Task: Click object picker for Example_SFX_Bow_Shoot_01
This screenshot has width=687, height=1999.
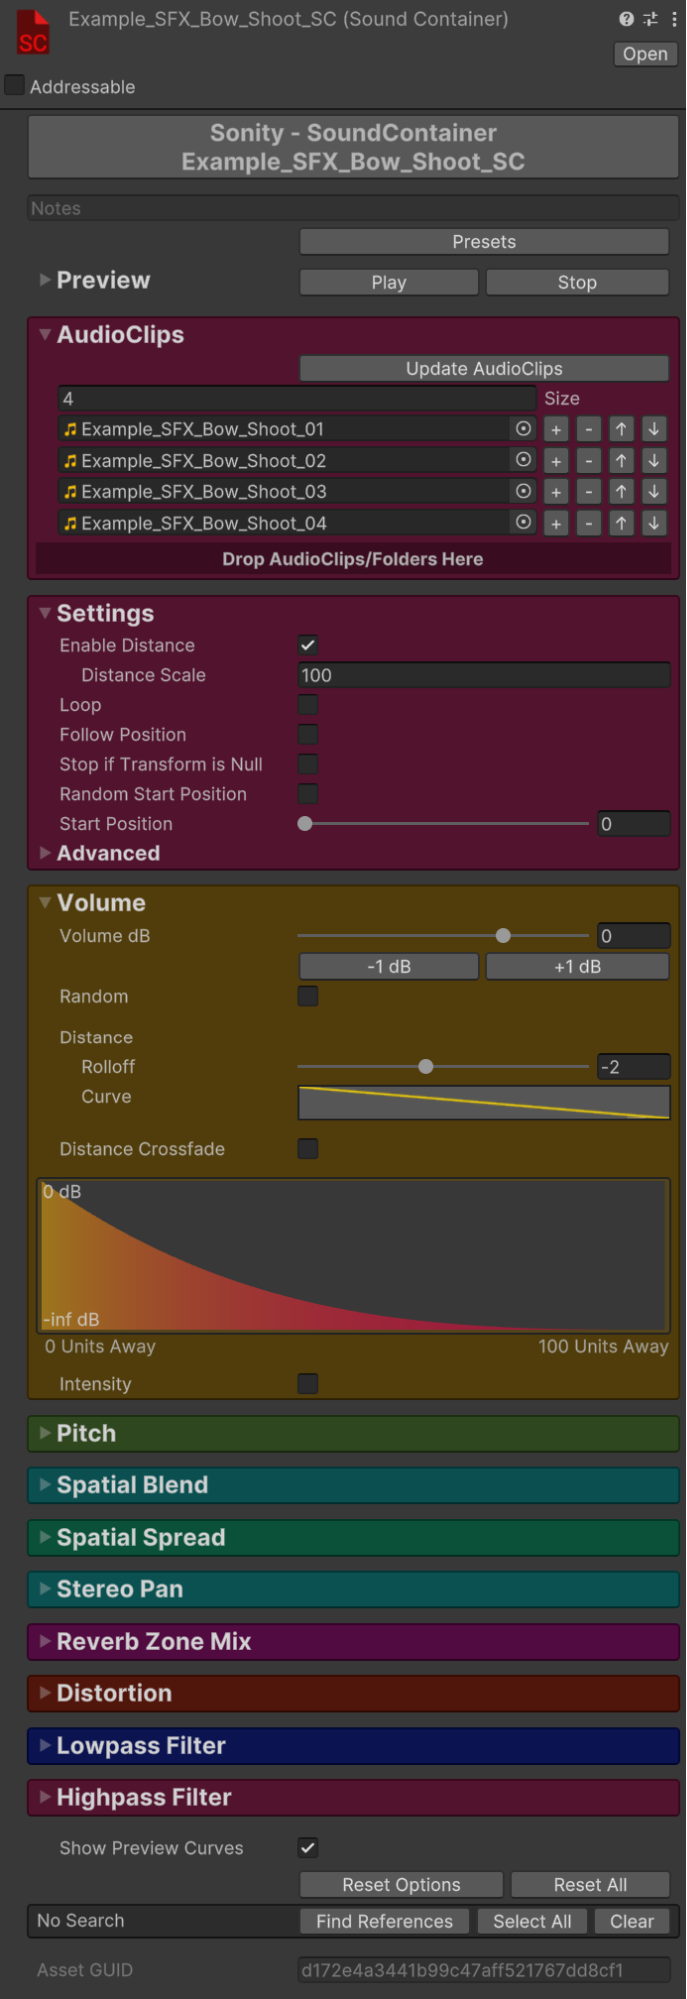Action: click(x=523, y=429)
